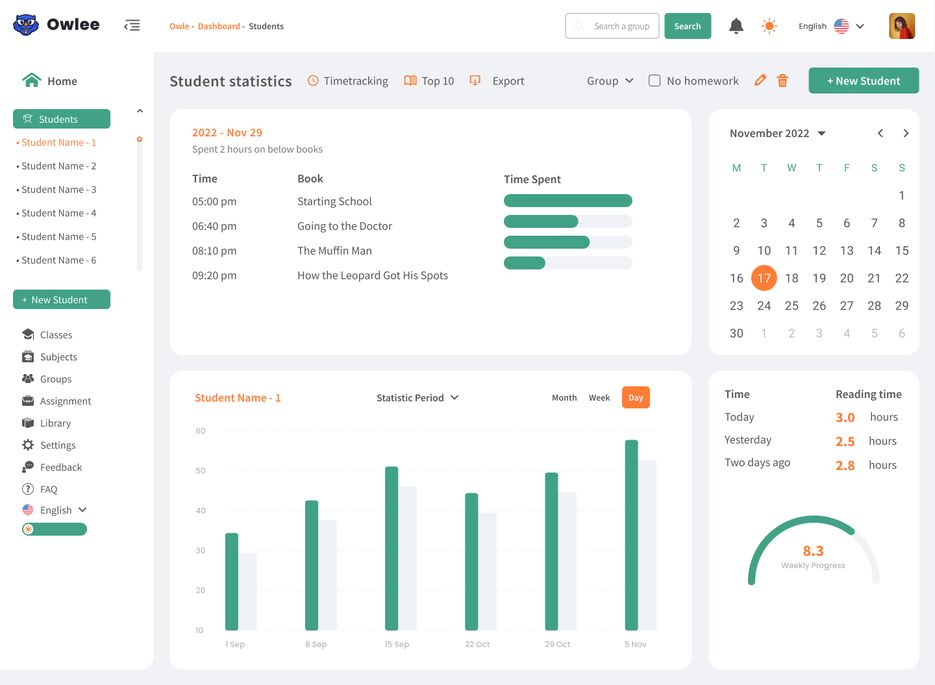Click the notification bell icon
Screen dimensions: 935x685
[736, 26]
